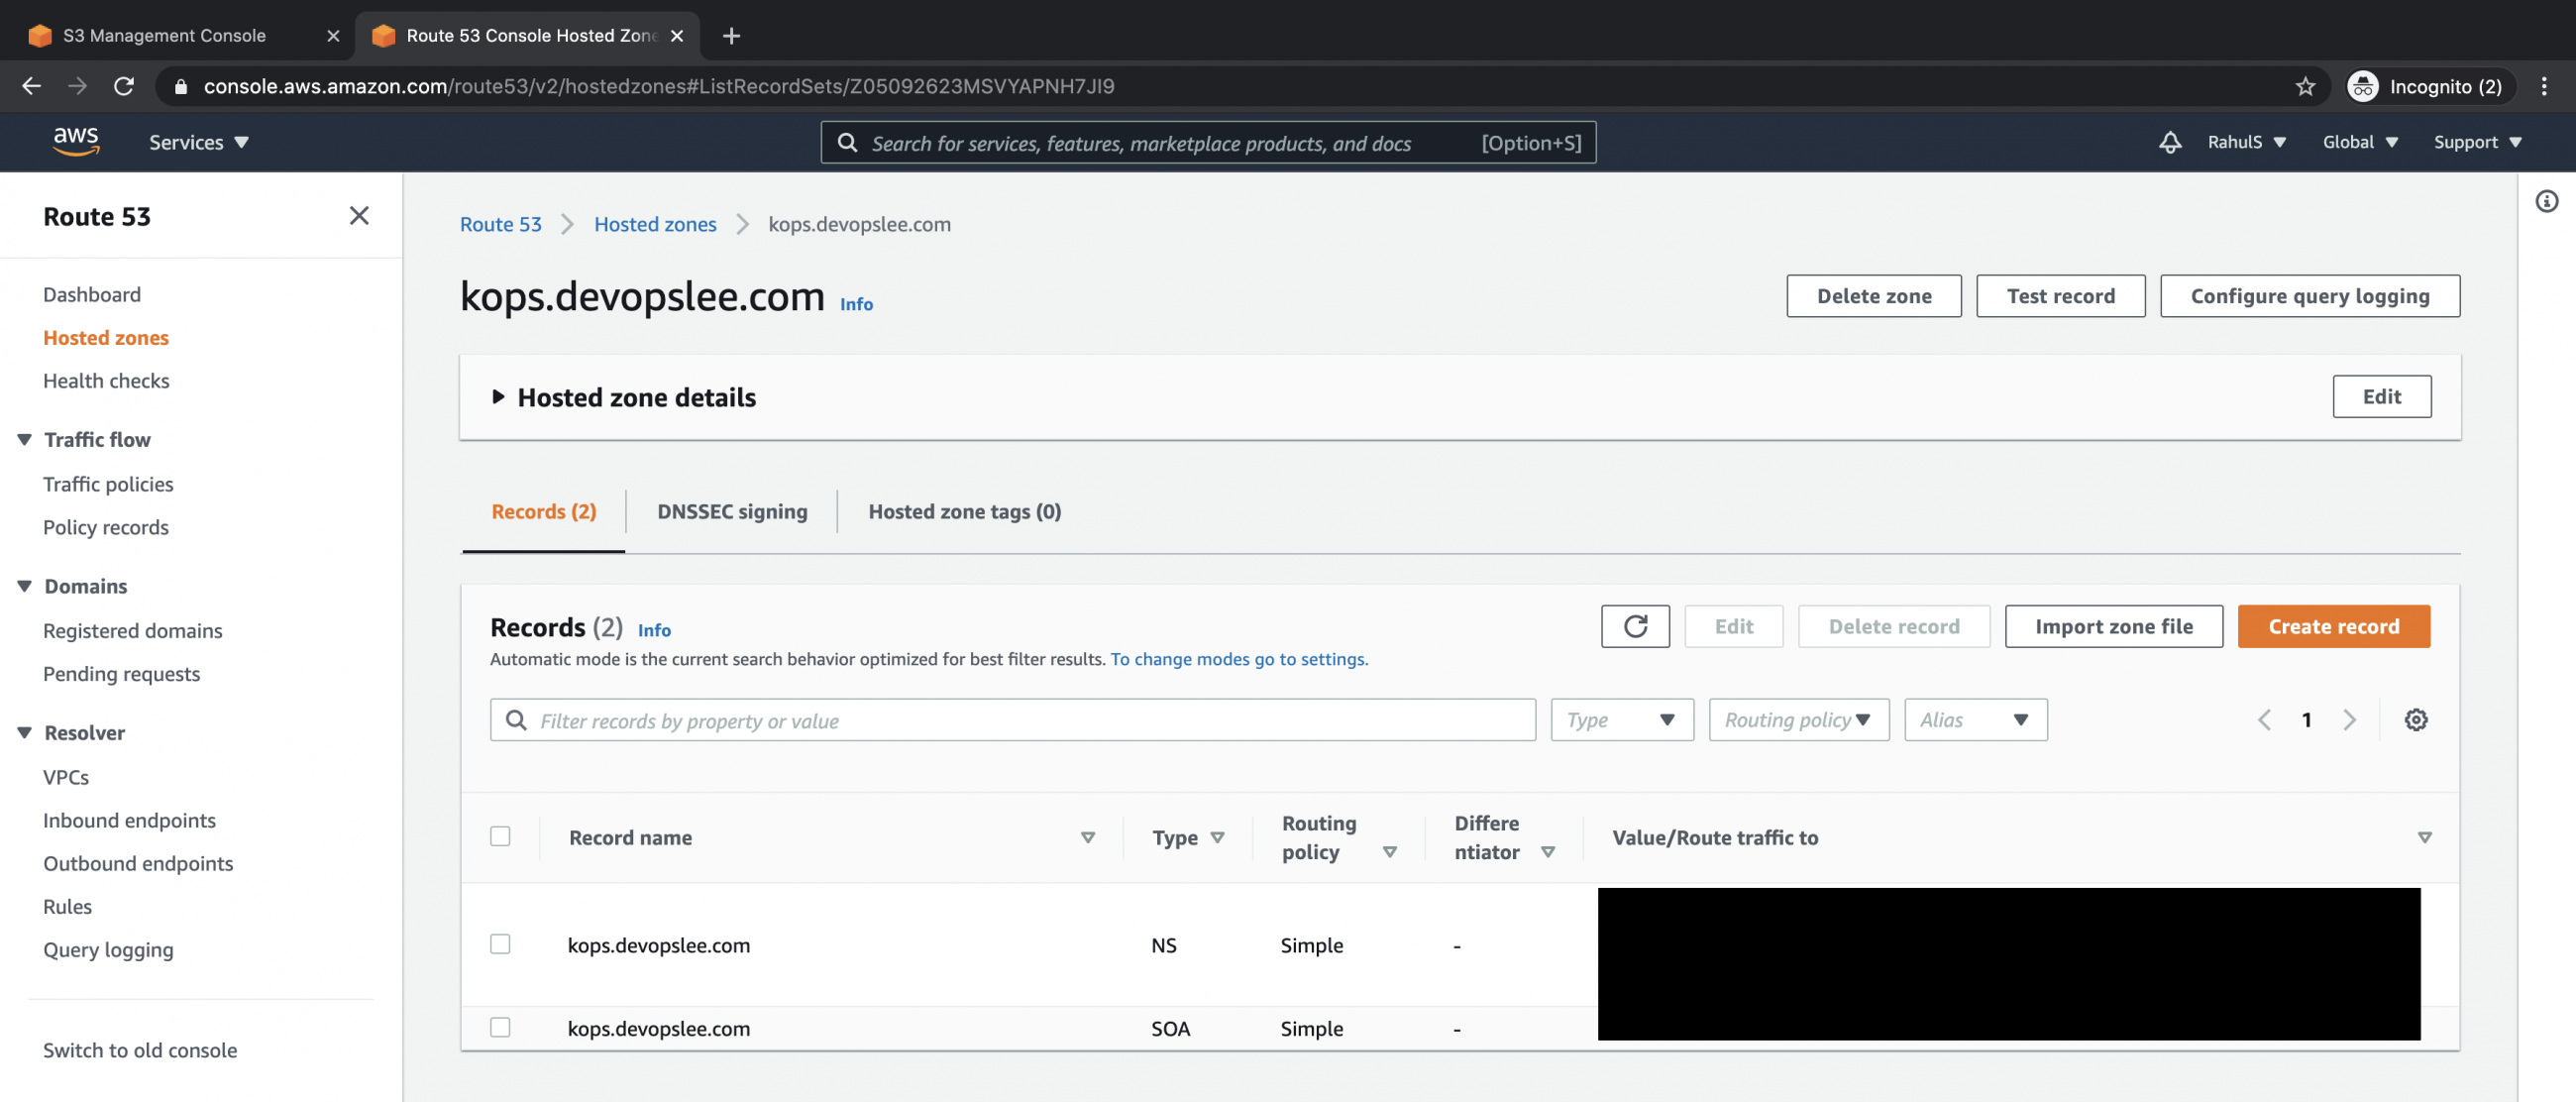Open the Alias filter dropdown

pyautogui.click(x=1975, y=719)
